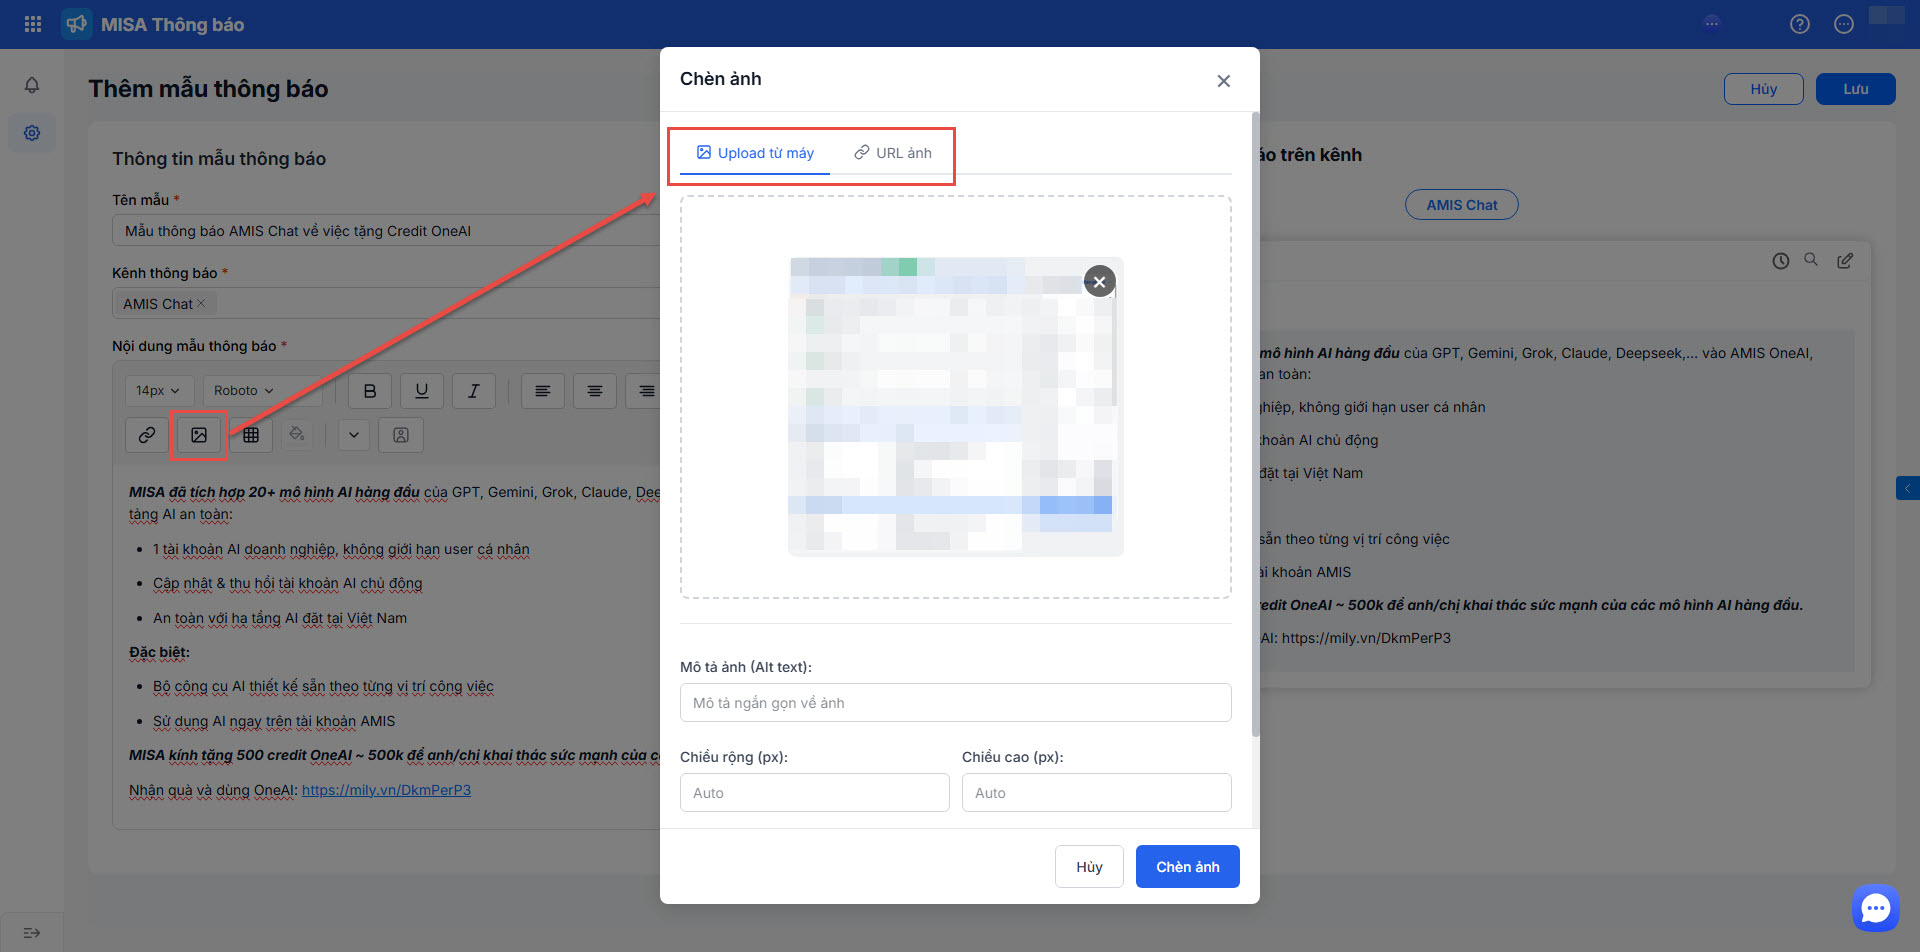Switch to the URL ảnh tab

tap(893, 153)
